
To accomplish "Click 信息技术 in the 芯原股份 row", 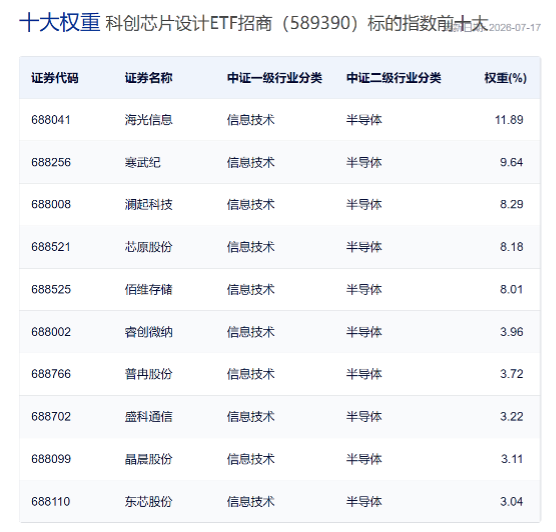I will click(x=251, y=247).
